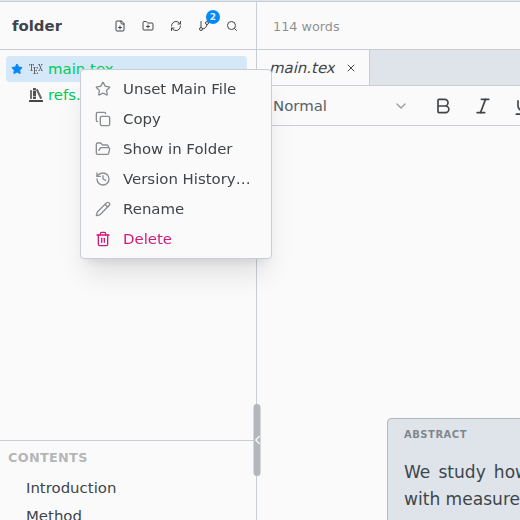This screenshot has width=520, height=520.
Task: Open Version History entry
Action: coord(176,179)
